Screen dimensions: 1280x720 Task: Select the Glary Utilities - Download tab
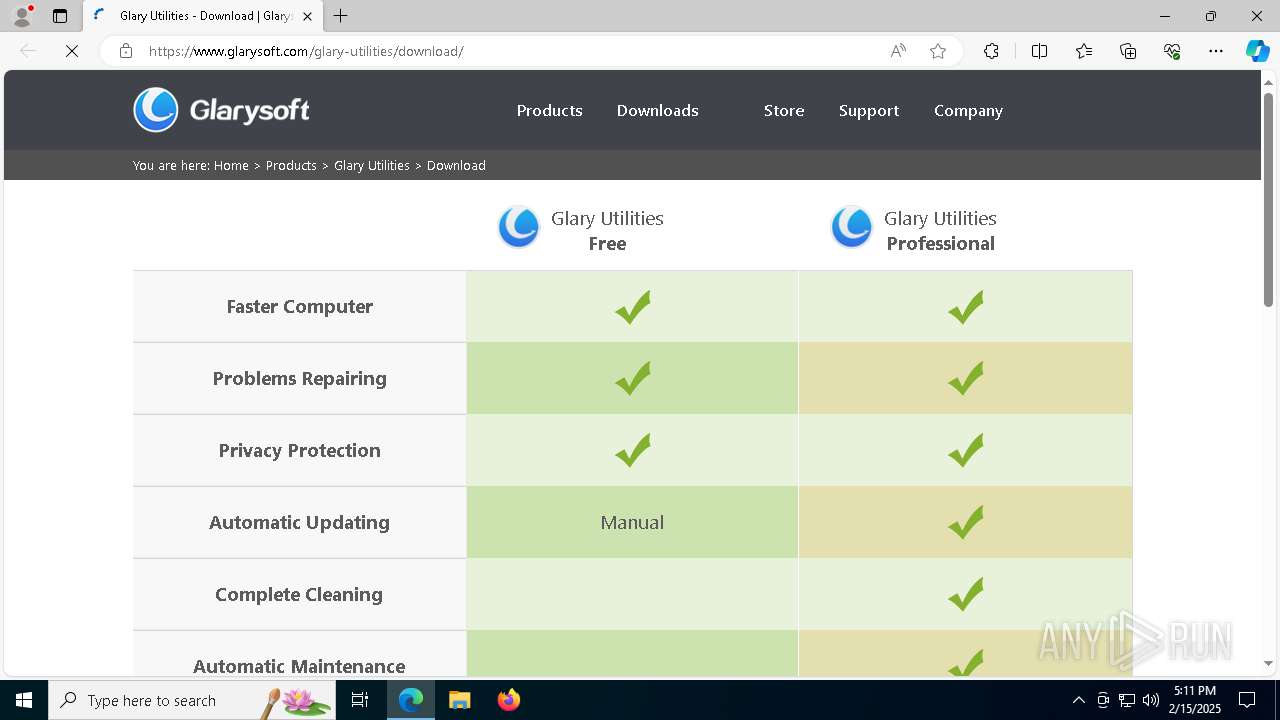pos(203,16)
